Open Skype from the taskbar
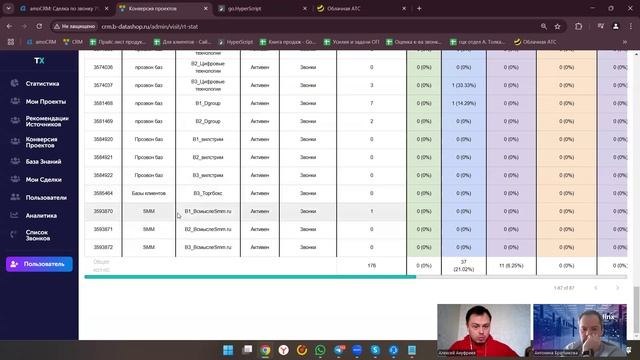This screenshot has height=360, width=640. pos(375,350)
